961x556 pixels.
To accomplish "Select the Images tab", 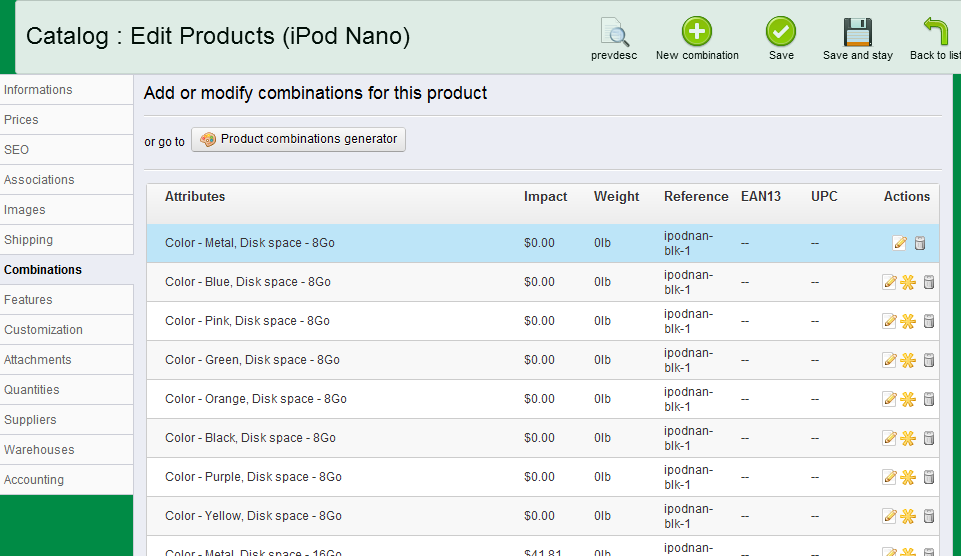I will (25, 210).
